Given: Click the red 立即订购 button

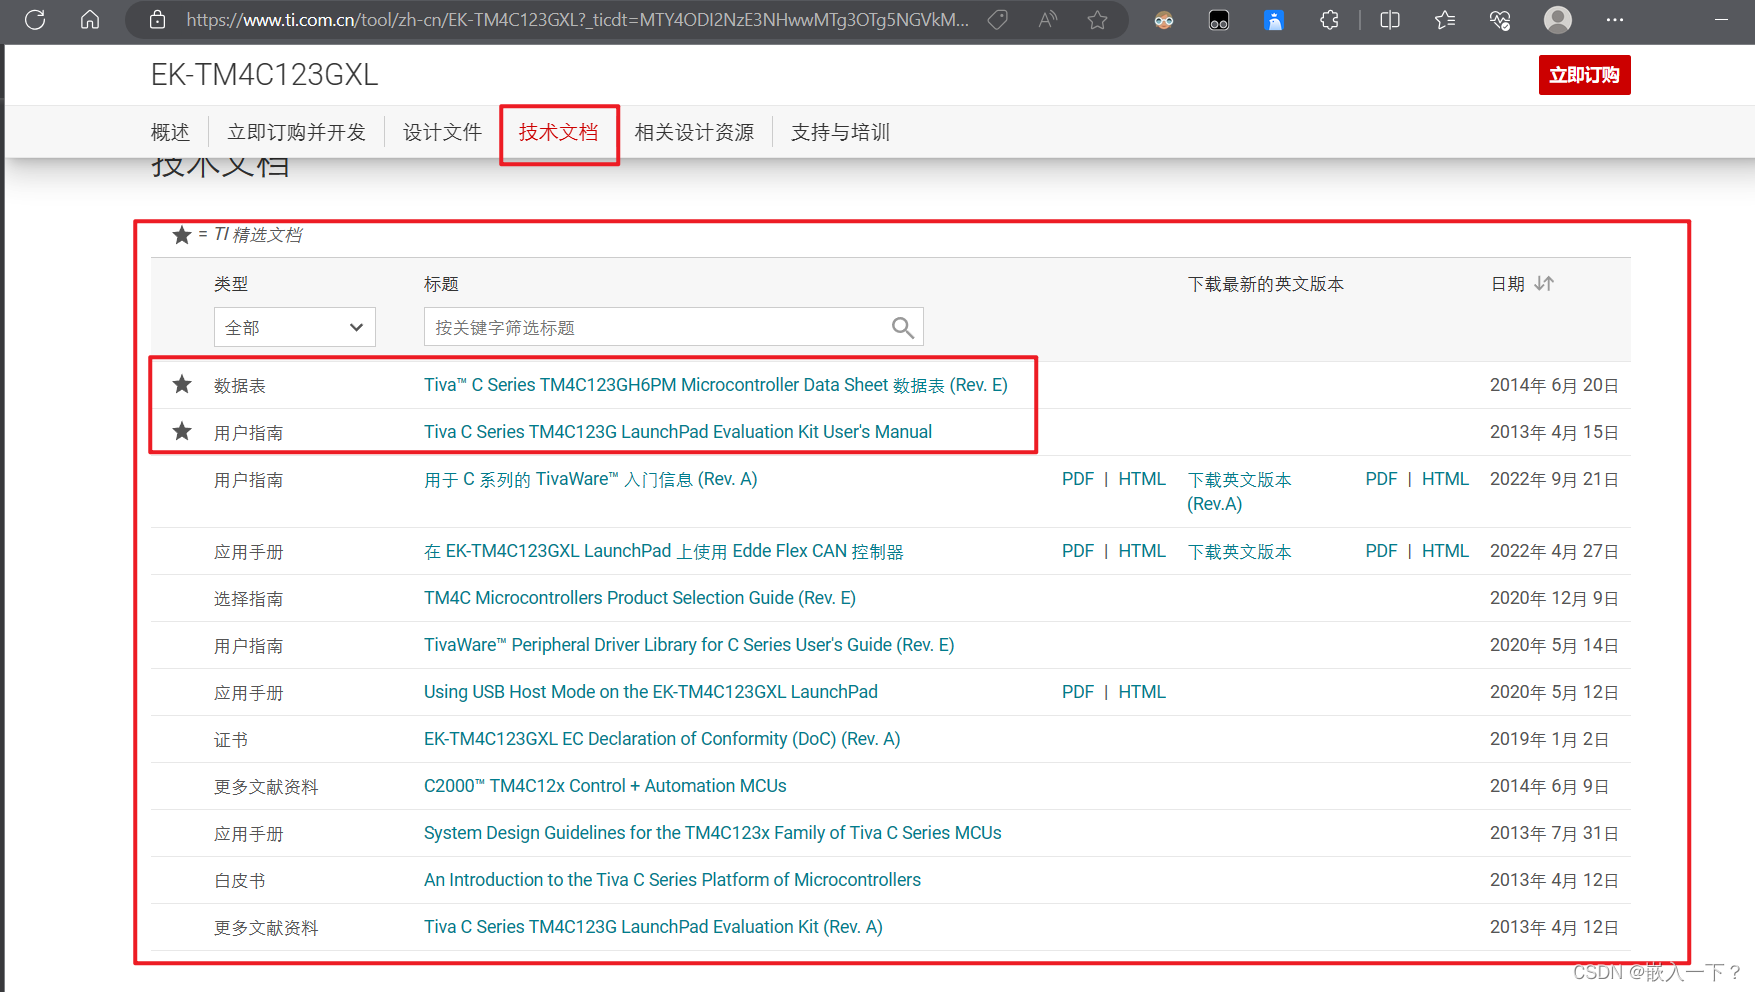Looking at the screenshot, I should tap(1584, 75).
